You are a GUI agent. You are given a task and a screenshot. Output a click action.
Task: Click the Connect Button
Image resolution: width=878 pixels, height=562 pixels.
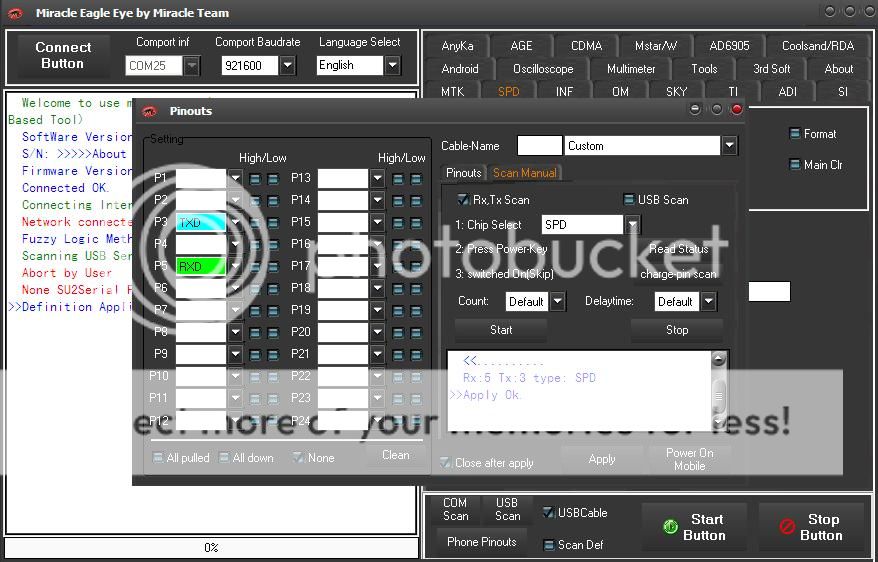click(x=63, y=55)
